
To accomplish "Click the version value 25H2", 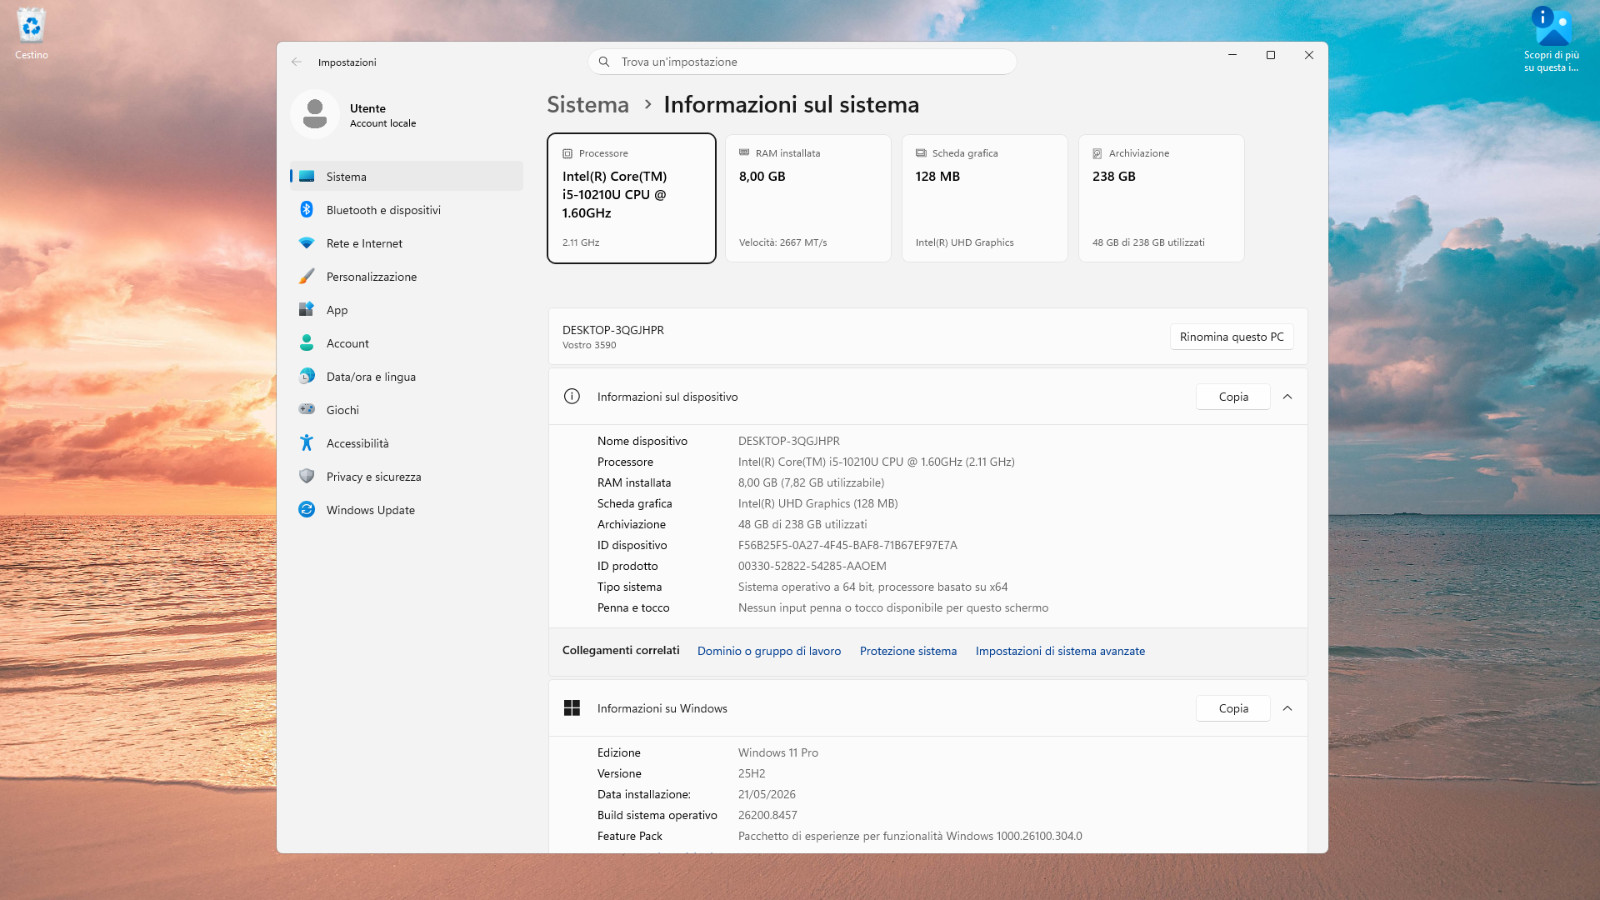I will (752, 774).
